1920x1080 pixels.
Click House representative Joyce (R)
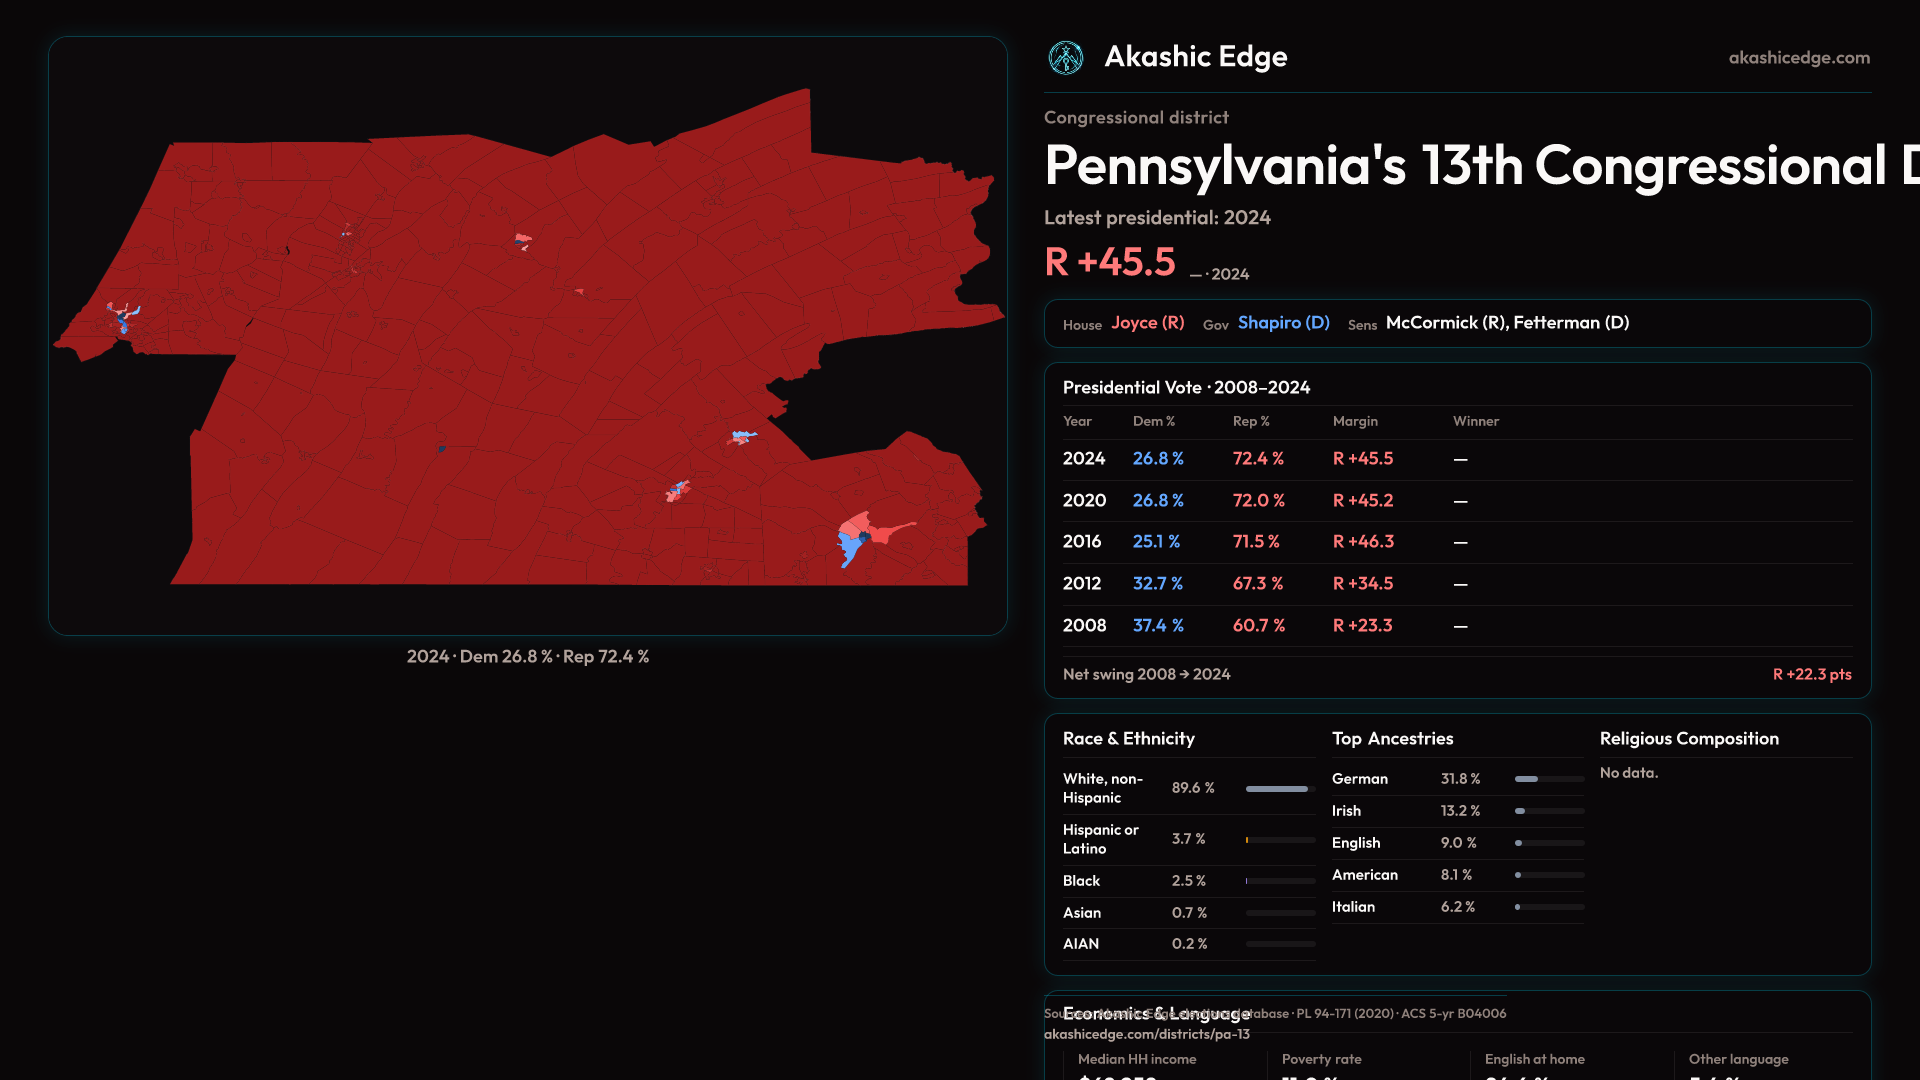[x=1147, y=323]
